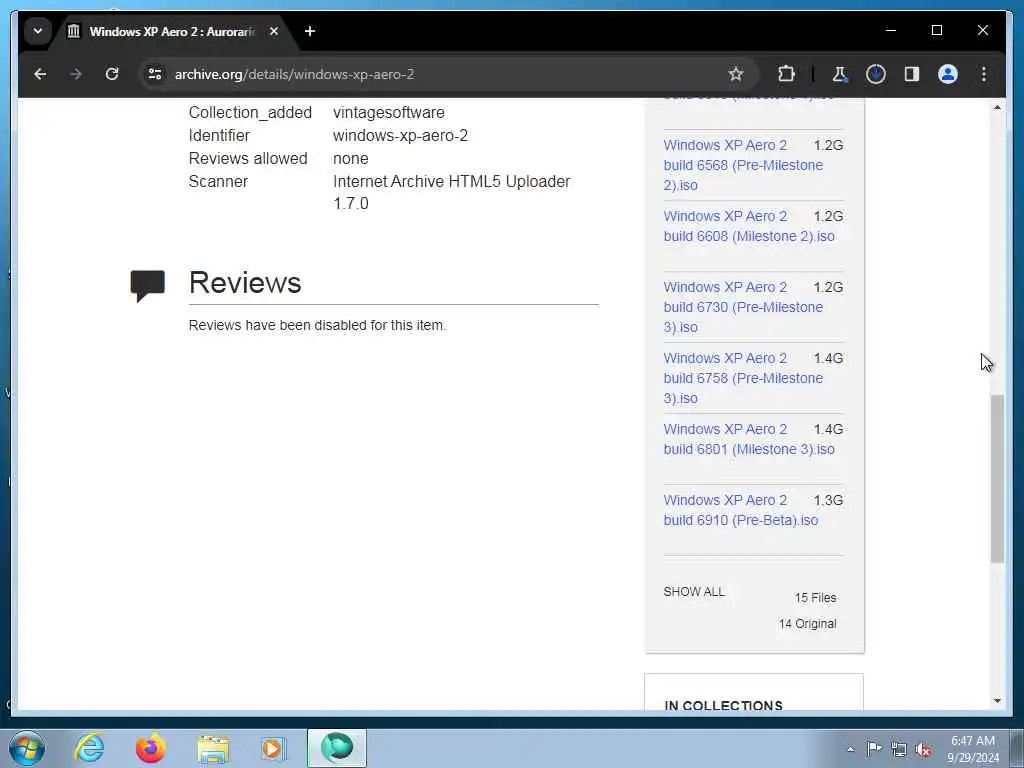Click the Reviews speech bubble icon
The width and height of the screenshot is (1024, 768).
pos(147,285)
